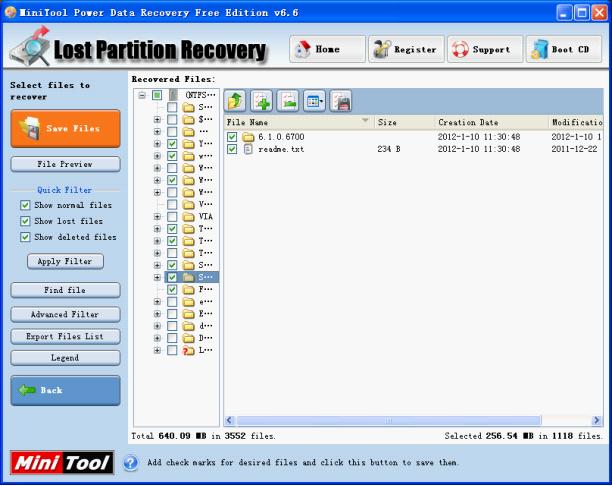Uncheck the 6.1.0.6700 folder checkbox
Screen dimensions: 612x486
tap(232, 137)
